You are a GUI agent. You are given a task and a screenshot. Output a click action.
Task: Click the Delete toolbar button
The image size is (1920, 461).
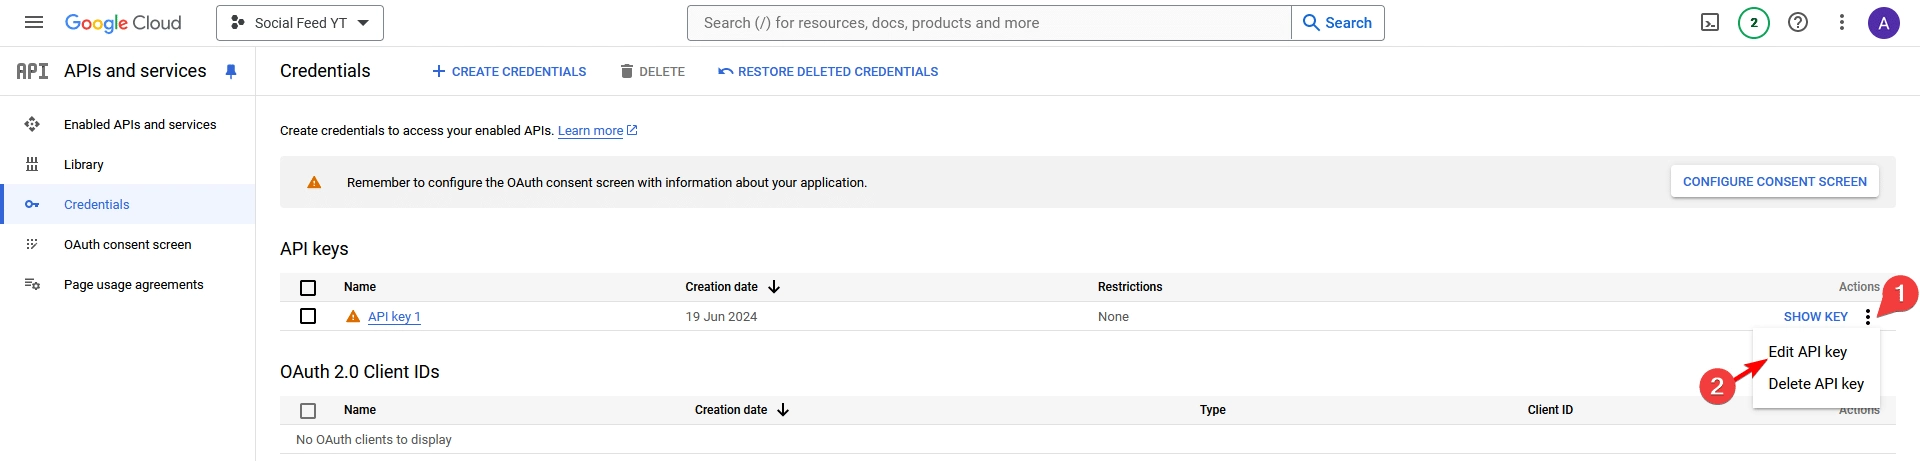[652, 71]
